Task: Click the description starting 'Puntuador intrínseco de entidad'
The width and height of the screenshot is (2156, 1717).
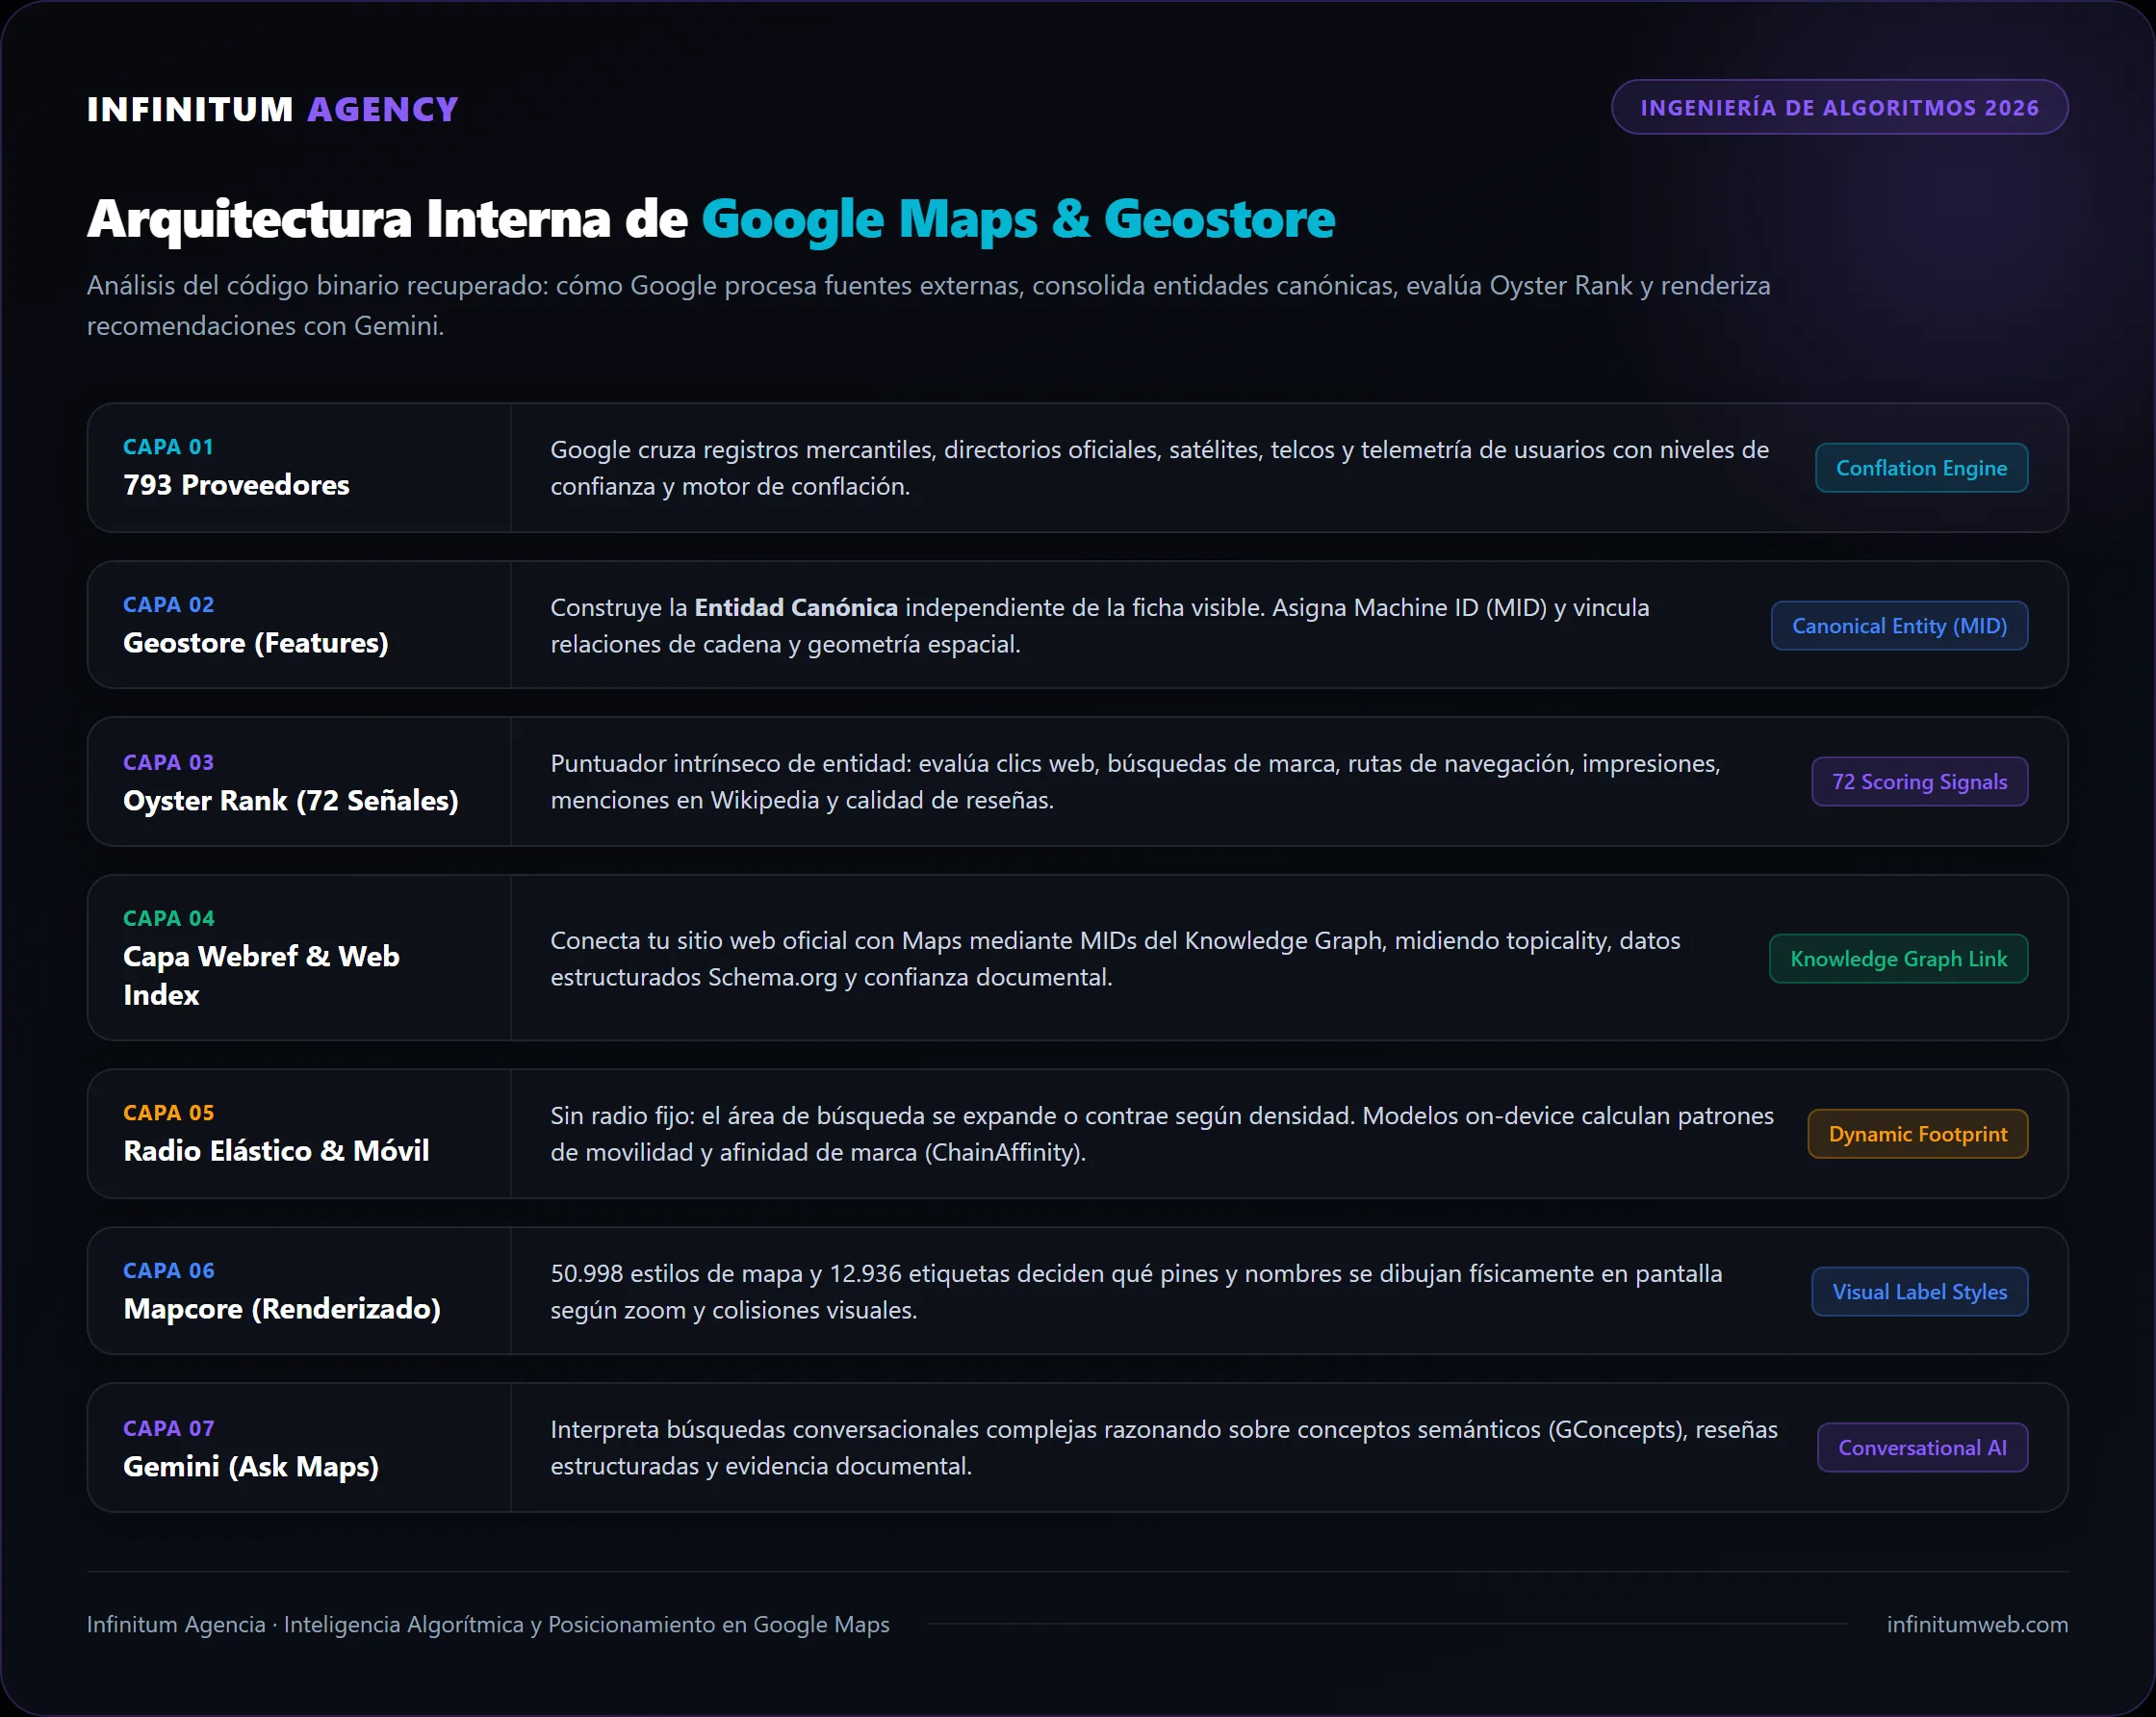Action: [x=1135, y=782]
